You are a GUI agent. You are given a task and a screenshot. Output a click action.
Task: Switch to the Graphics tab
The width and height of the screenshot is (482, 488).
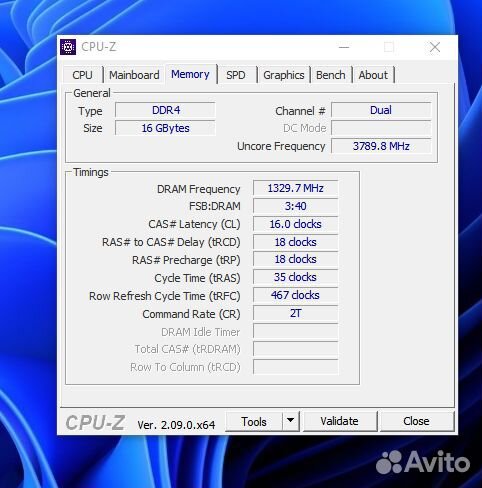click(x=284, y=75)
